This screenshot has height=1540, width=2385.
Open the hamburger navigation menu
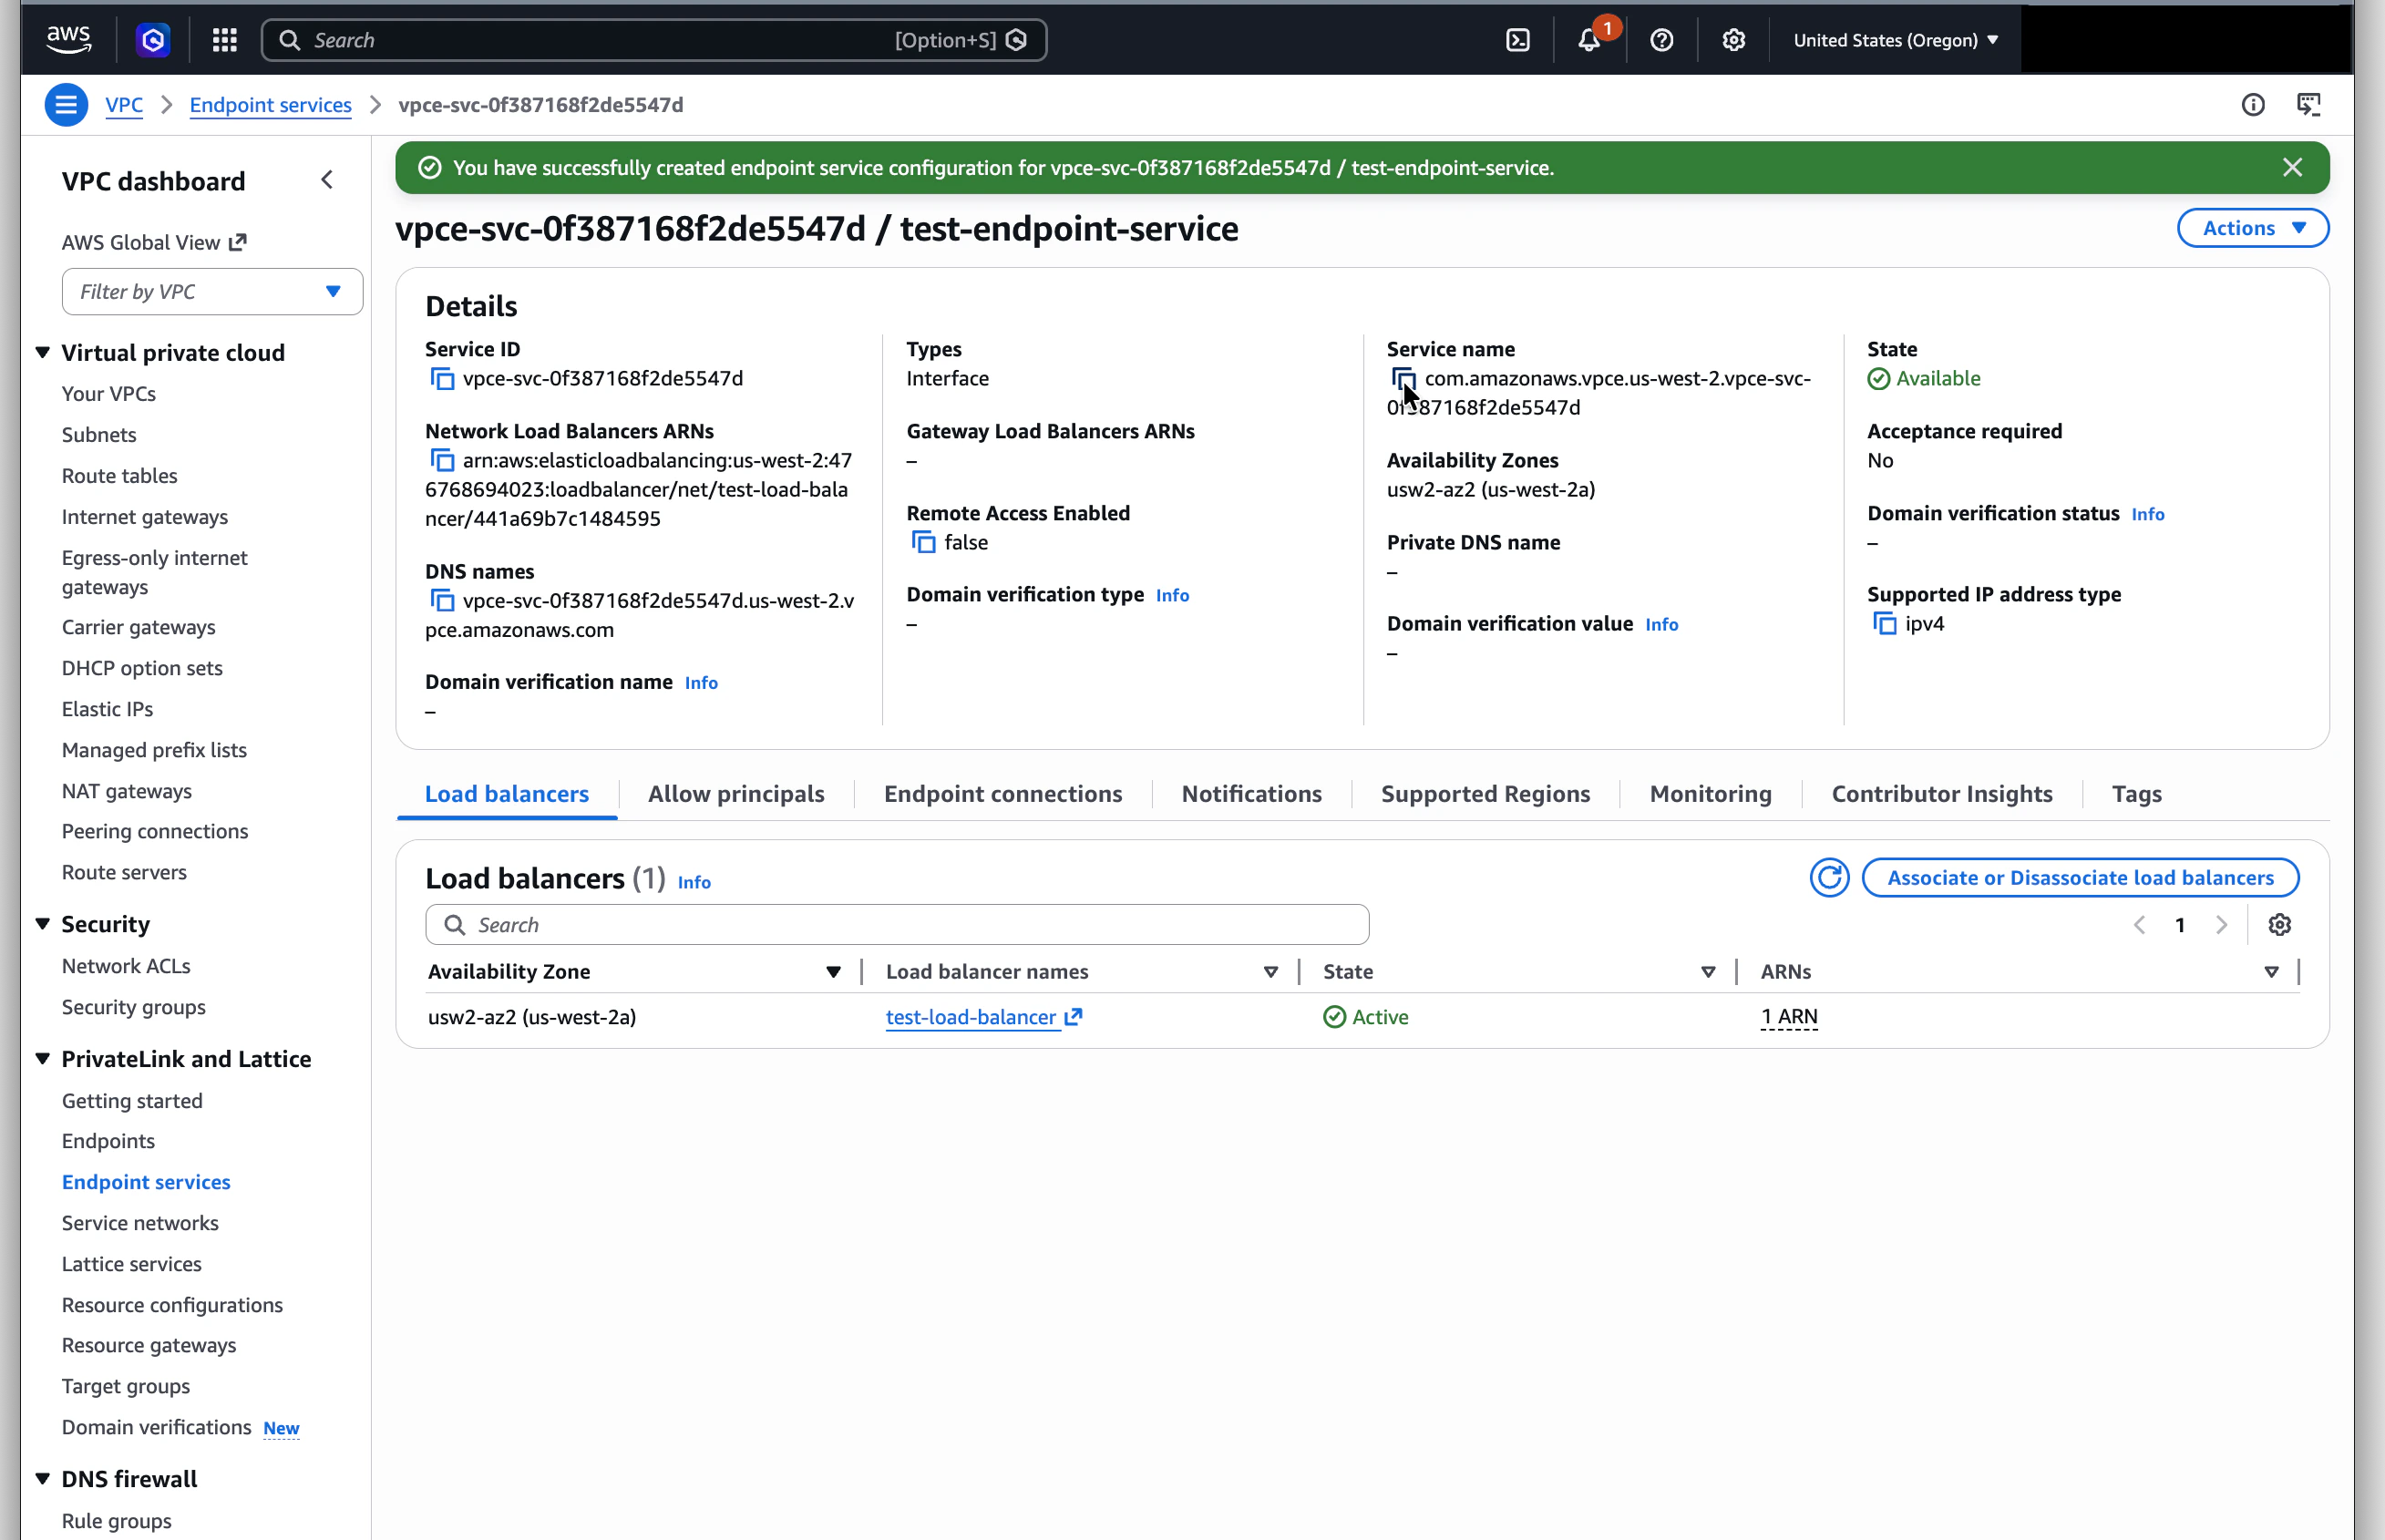coord(66,104)
